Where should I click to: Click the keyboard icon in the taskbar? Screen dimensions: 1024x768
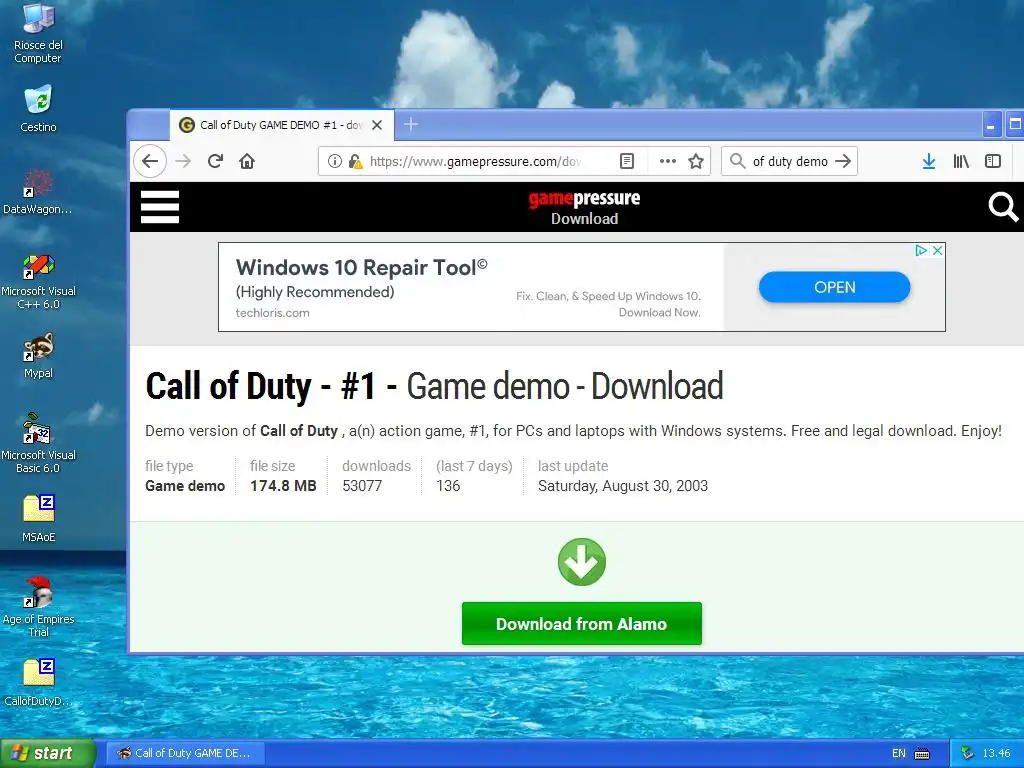[x=921, y=754]
